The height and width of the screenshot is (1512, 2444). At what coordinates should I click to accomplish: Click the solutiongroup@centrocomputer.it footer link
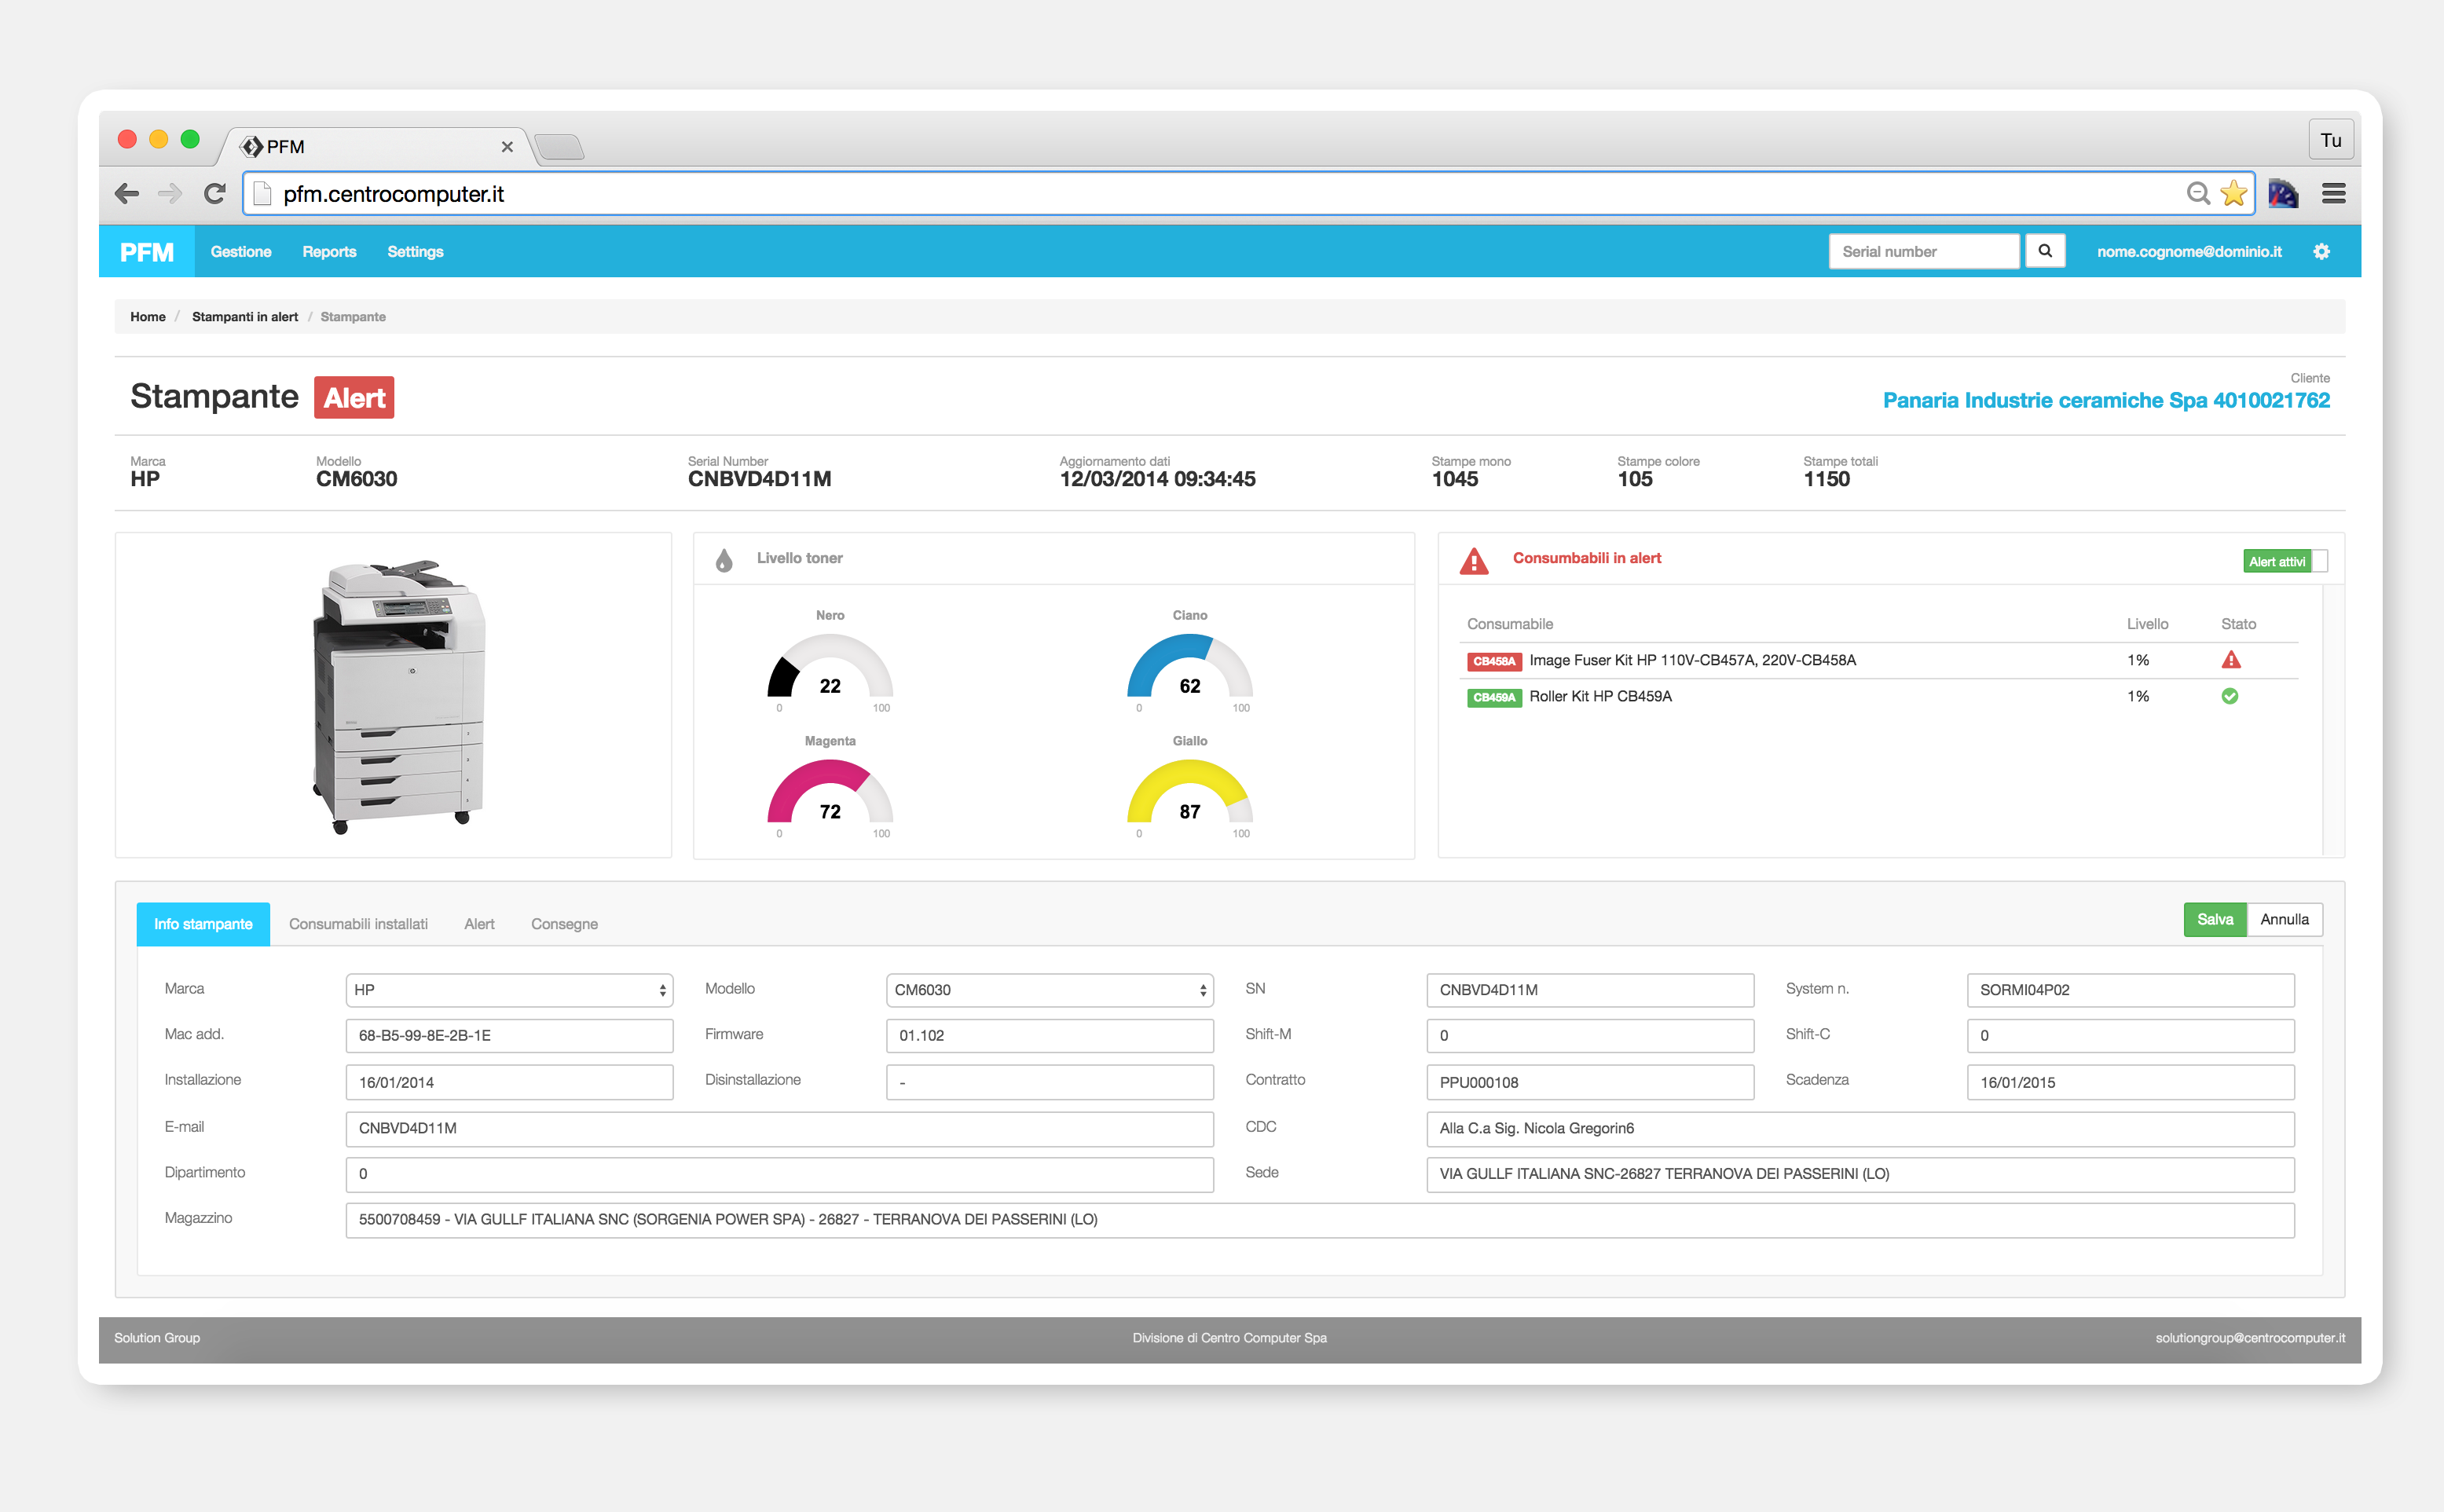[x=2250, y=1338]
